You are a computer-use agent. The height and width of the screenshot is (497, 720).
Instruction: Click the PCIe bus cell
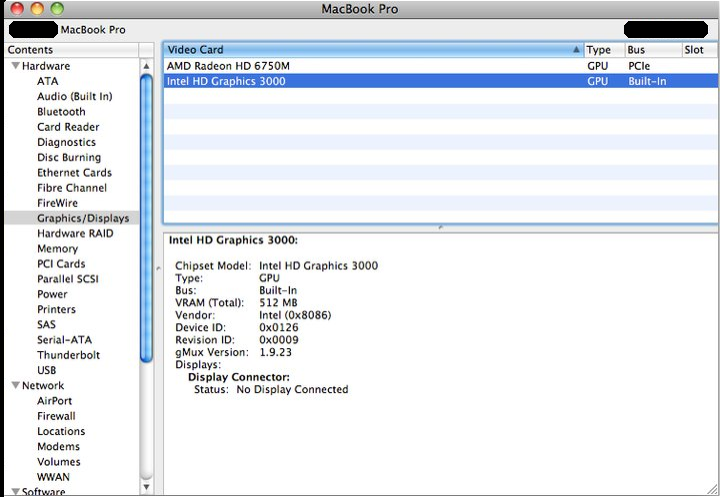[x=639, y=66]
